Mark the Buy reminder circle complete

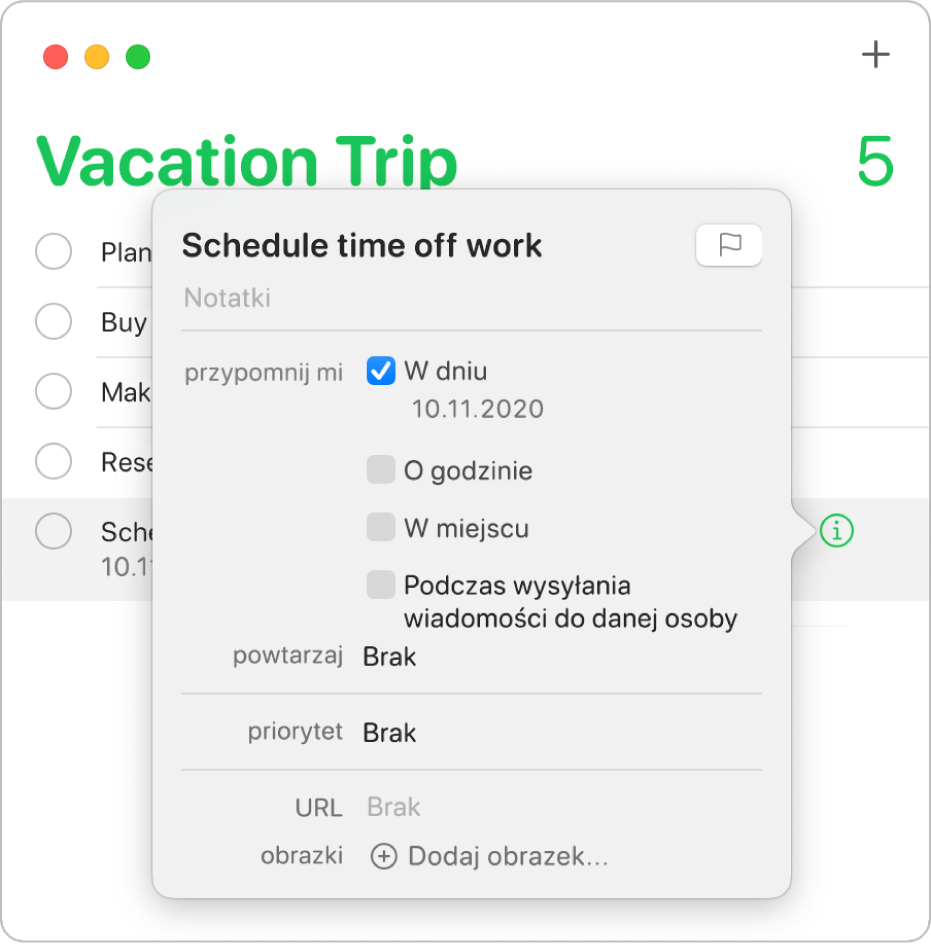click(53, 321)
